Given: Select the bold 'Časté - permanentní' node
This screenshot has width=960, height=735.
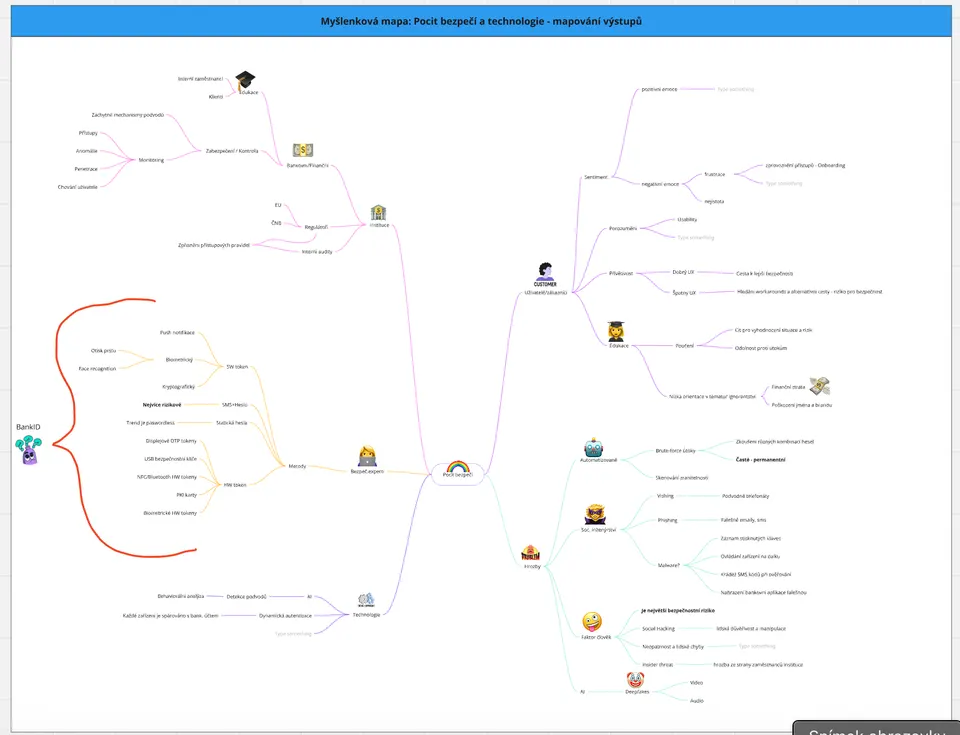Looking at the screenshot, I should point(760,459).
